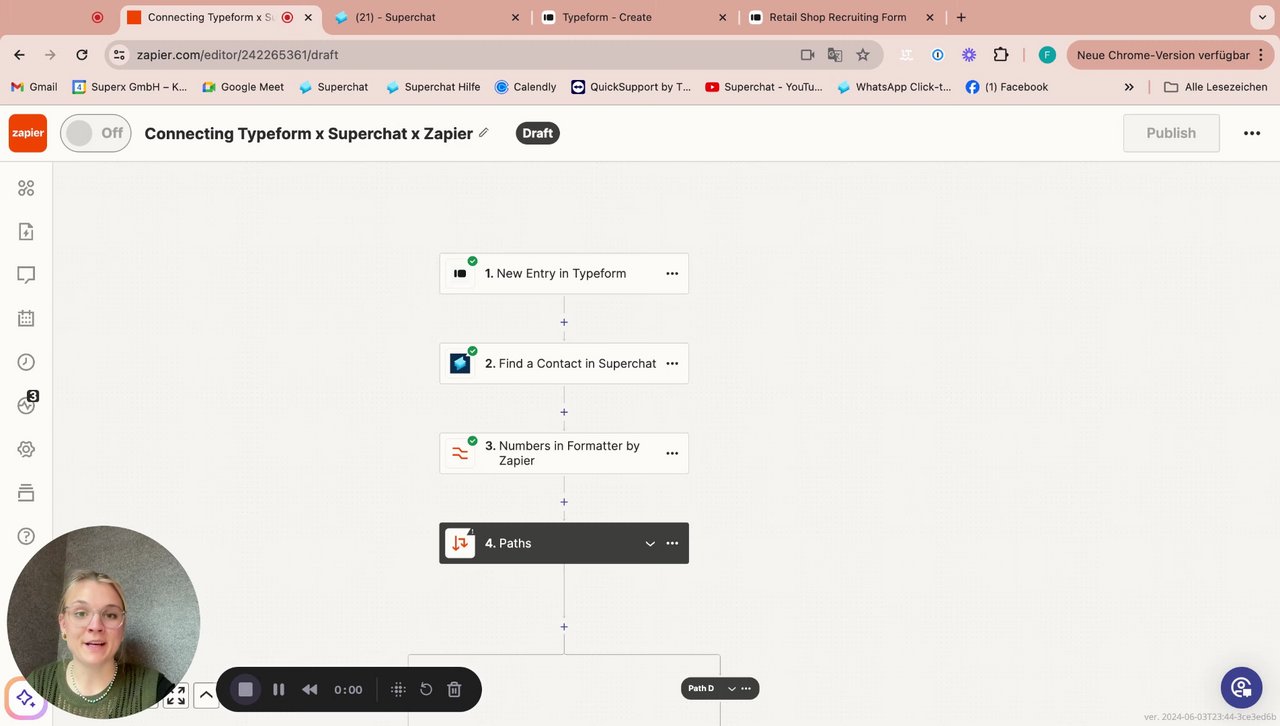Click the AI sparkle assistant button
1280x726 pixels.
[x=26, y=698]
